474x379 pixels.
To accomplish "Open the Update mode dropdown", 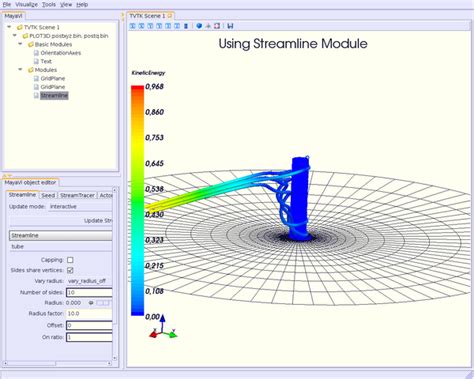I will click(80, 207).
